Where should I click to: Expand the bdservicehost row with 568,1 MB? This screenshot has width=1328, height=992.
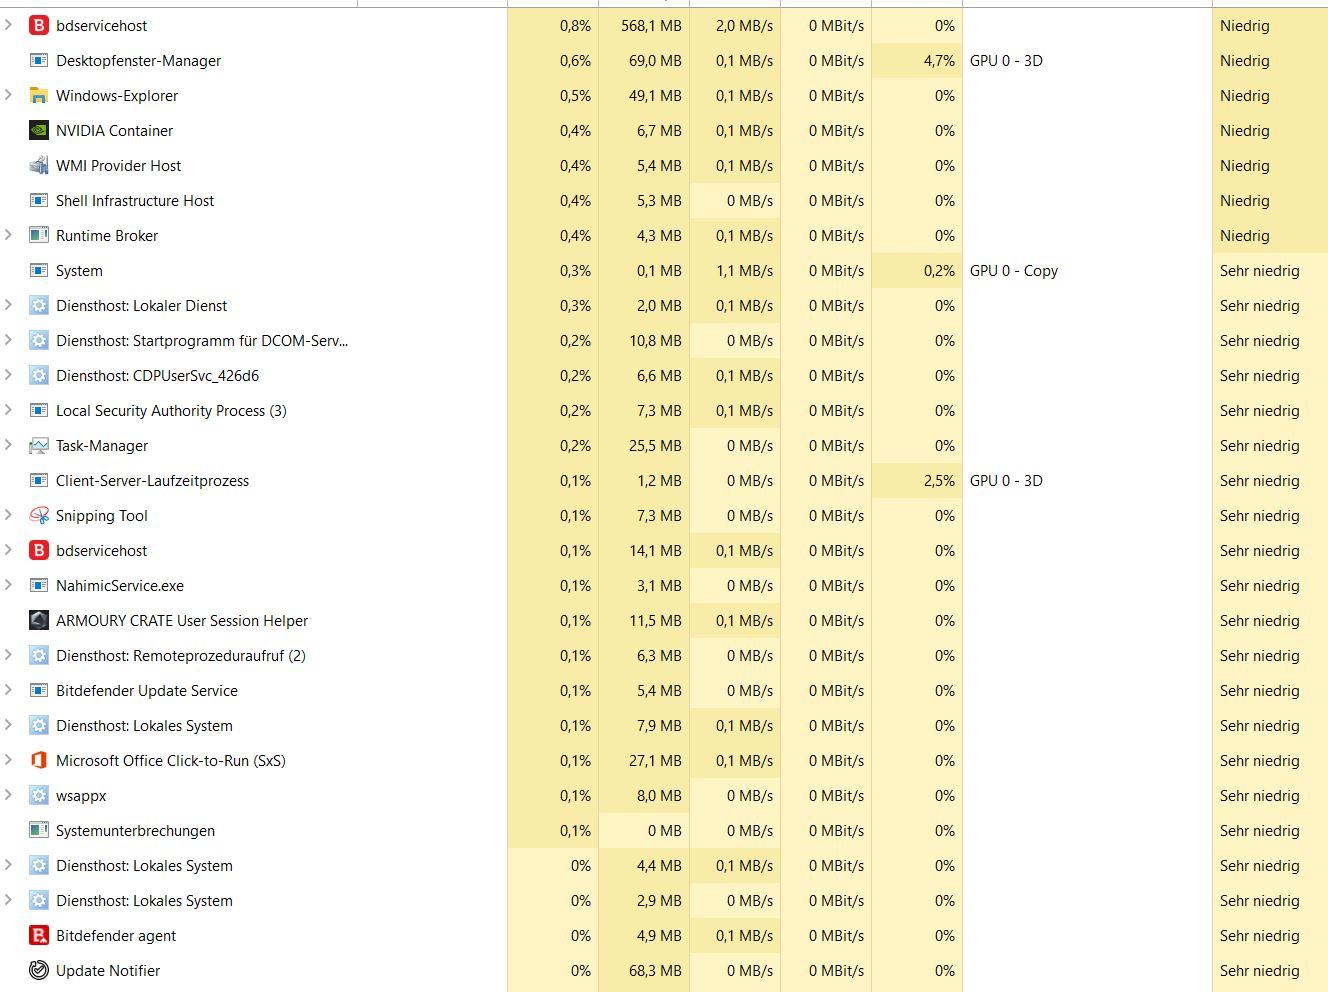9,25
